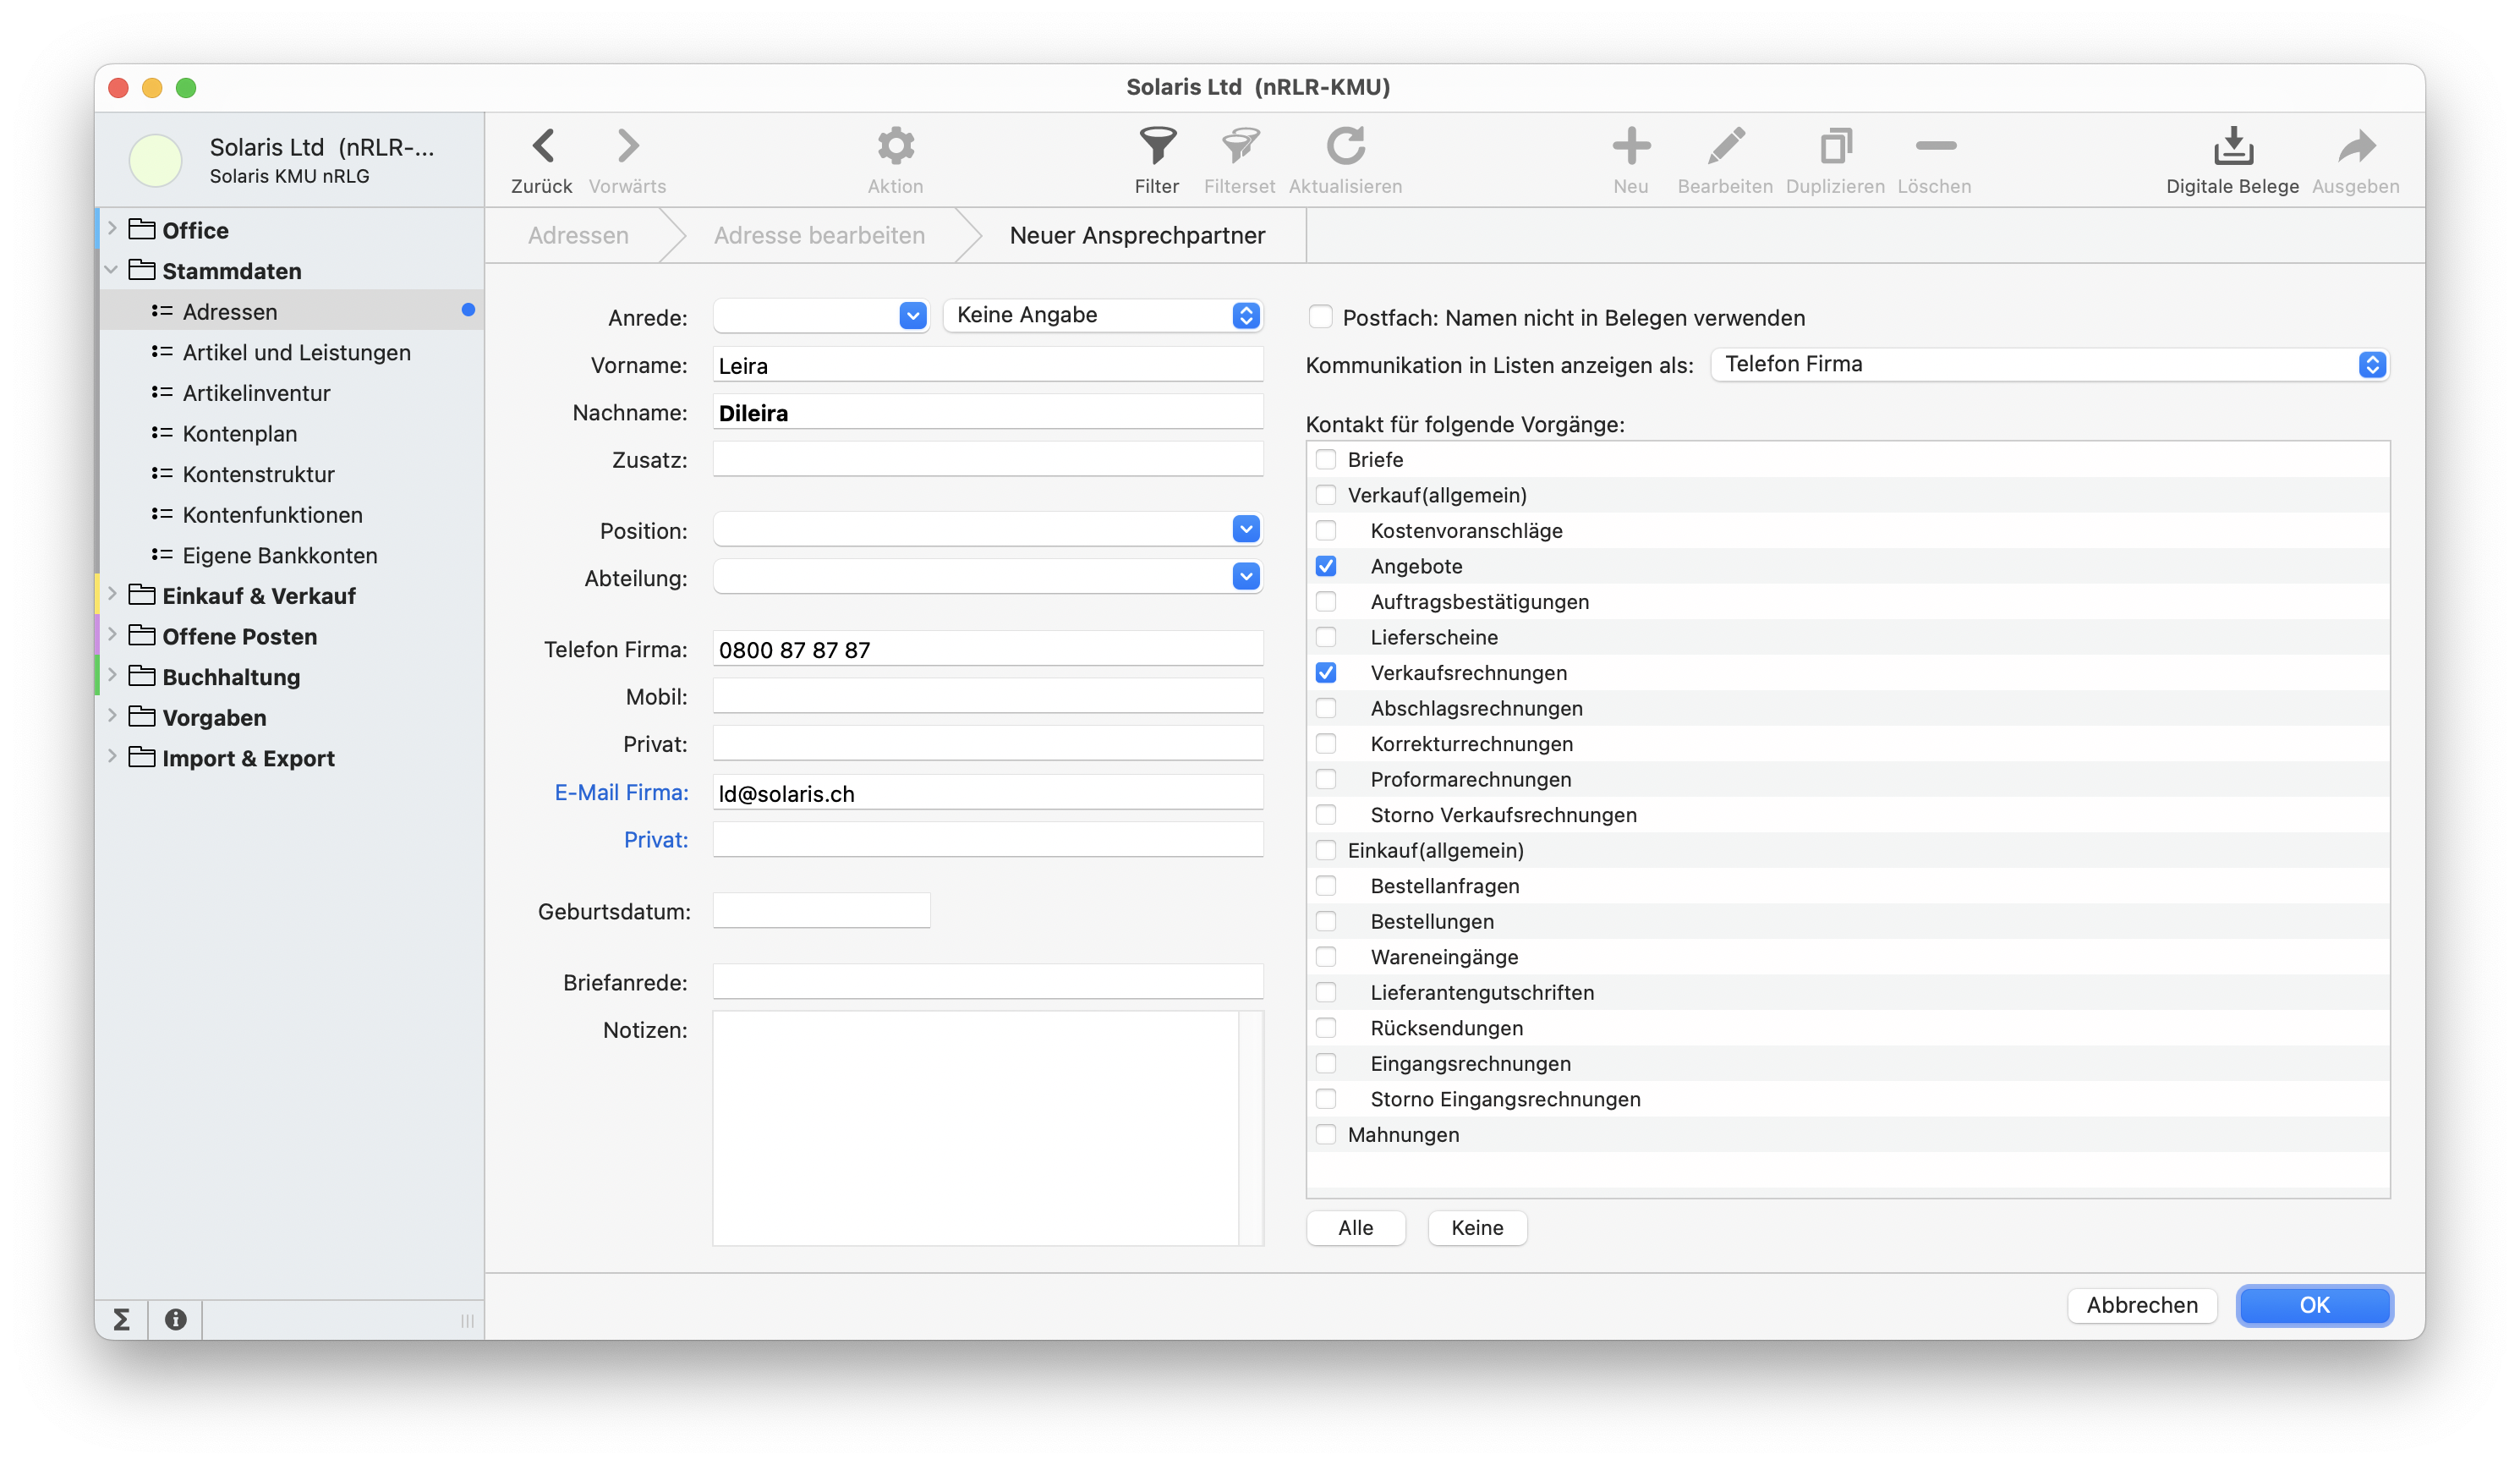Click the Aktion gear icon
The image size is (2520, 1465).
pyautogui.click(x=895, y=146)
